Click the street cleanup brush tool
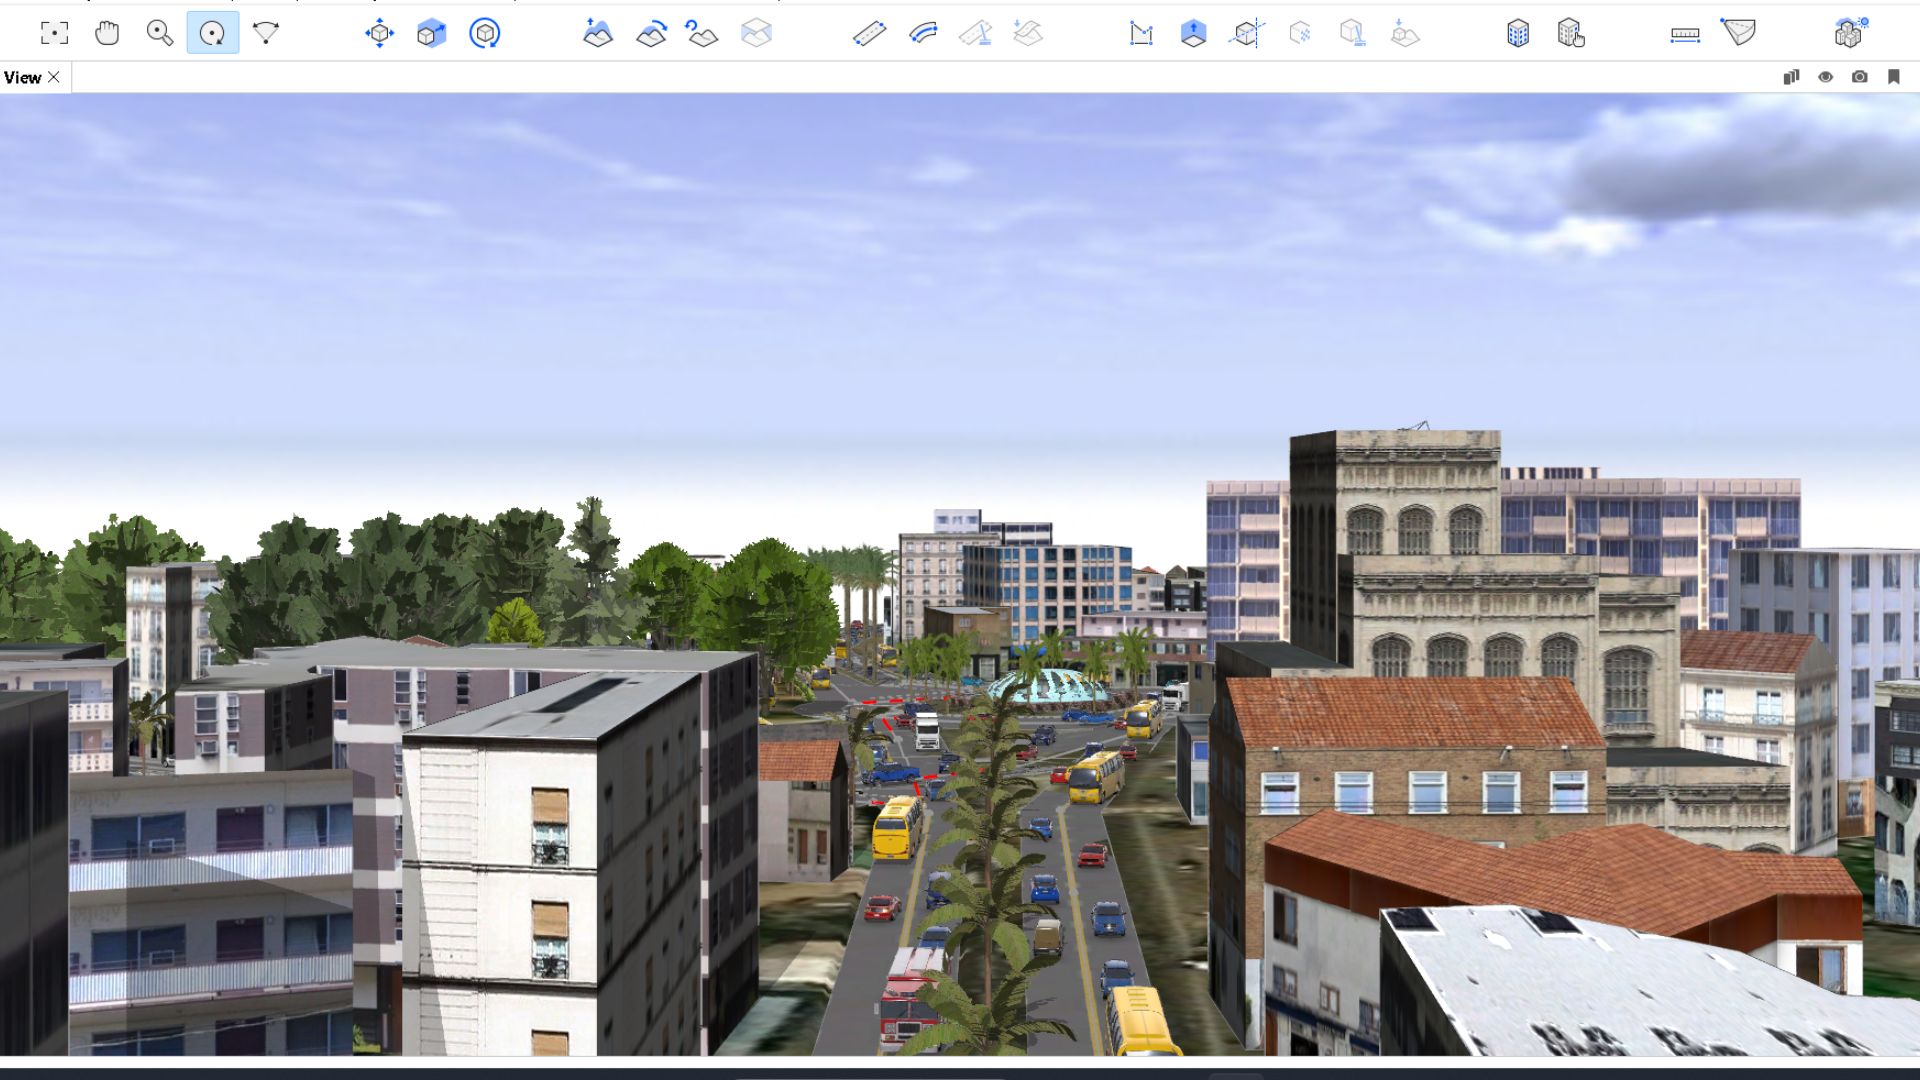Screen dimensions: 1920x1080 (x=975, y=33)
